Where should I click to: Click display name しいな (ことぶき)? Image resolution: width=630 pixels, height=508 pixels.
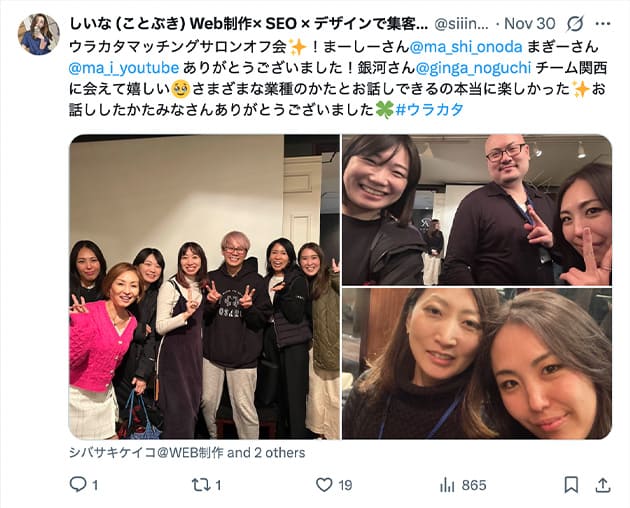click(x=127, y=24)
